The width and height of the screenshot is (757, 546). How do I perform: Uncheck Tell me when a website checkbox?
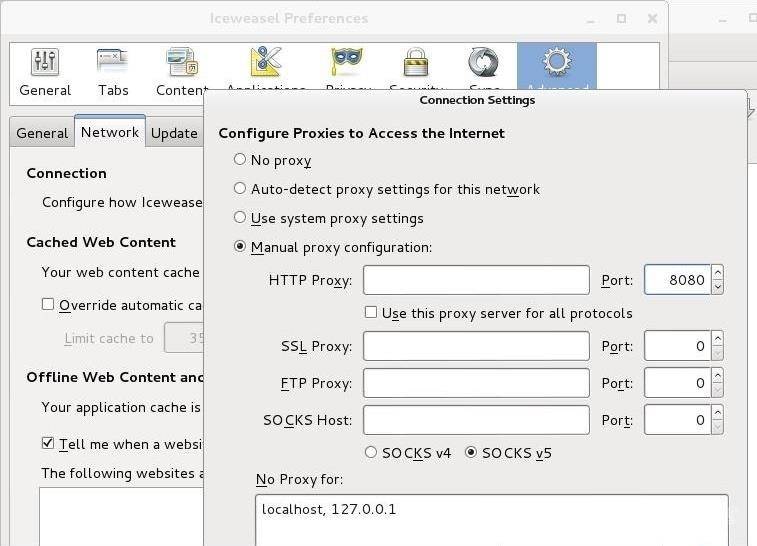tap(48, 443)
